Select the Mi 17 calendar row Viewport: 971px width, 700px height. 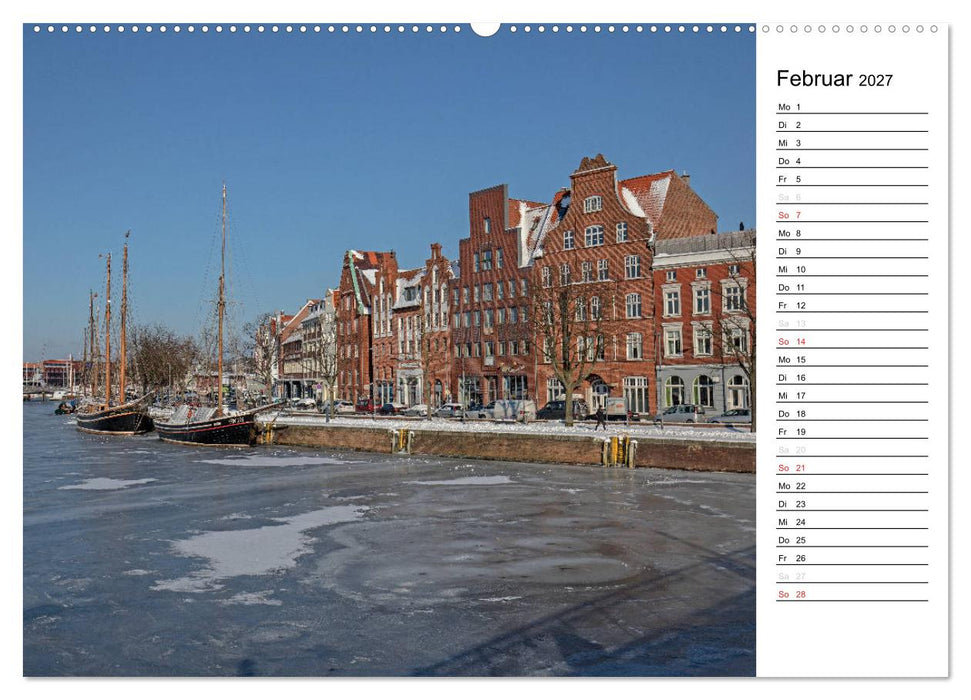852,395
